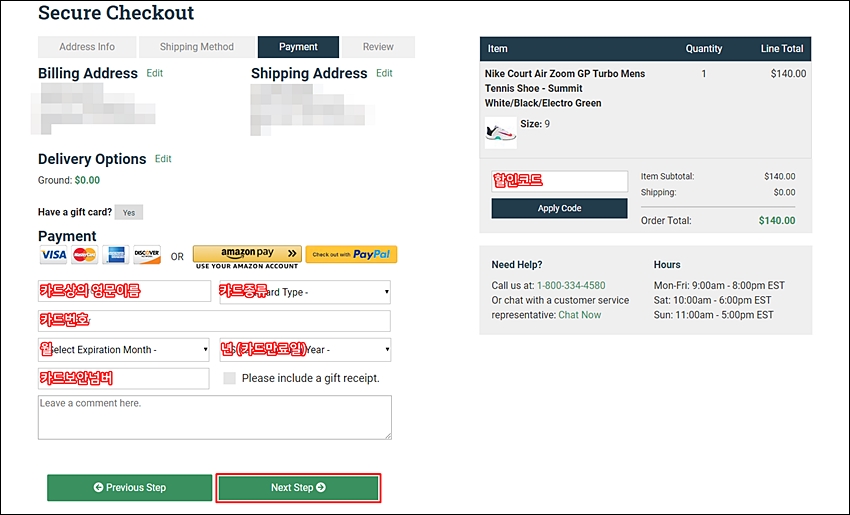Open the Expiration Year dropdown
Viewport: 850px width, 515px height.
305,350
